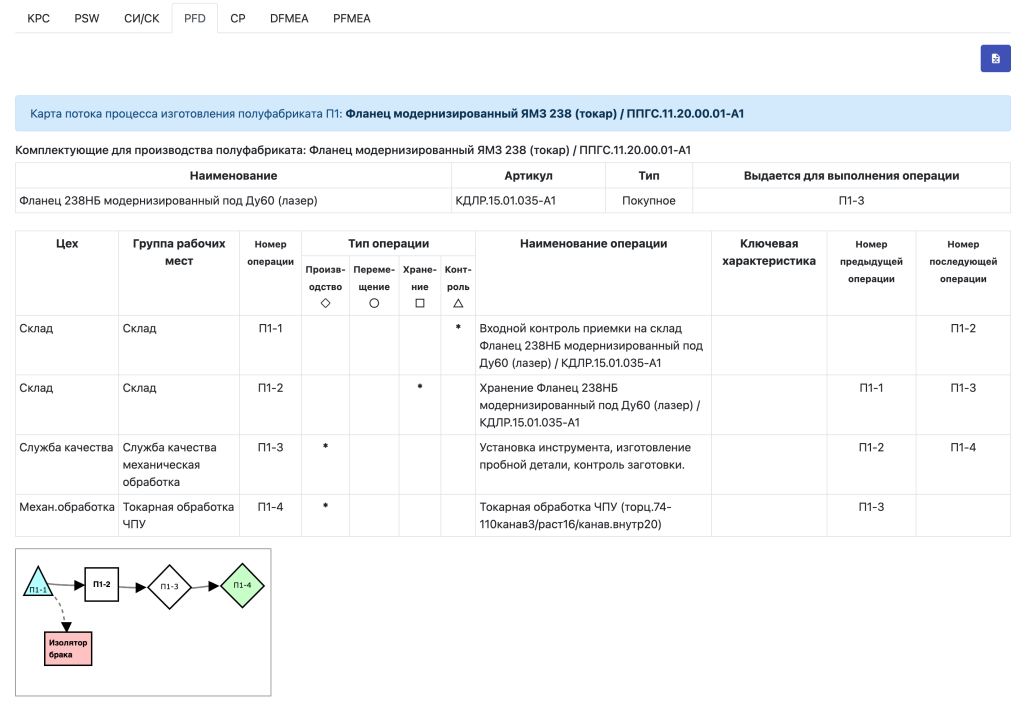Screen dimensions: 1024x705
Task: Select the PFD tab
Action: pos(195,18)
